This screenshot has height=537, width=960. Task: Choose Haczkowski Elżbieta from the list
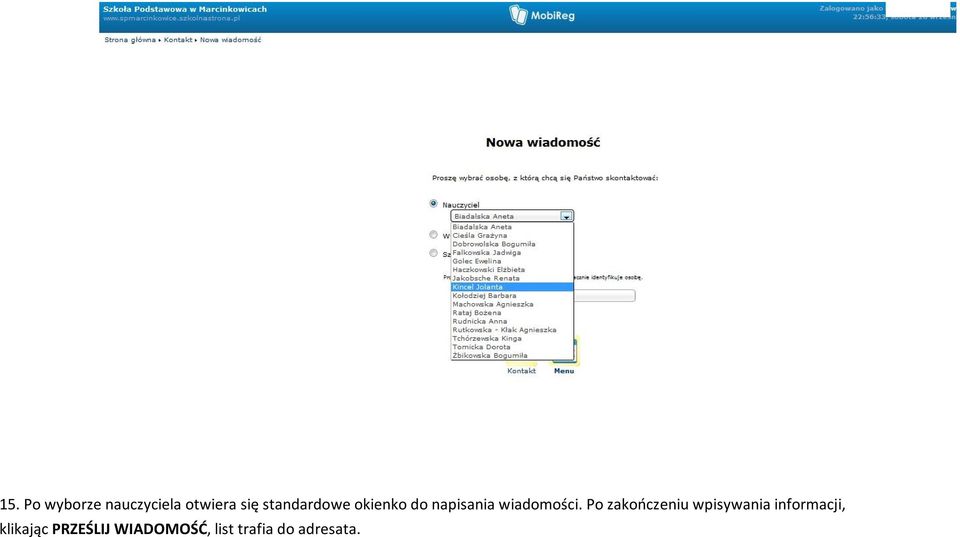512,270
